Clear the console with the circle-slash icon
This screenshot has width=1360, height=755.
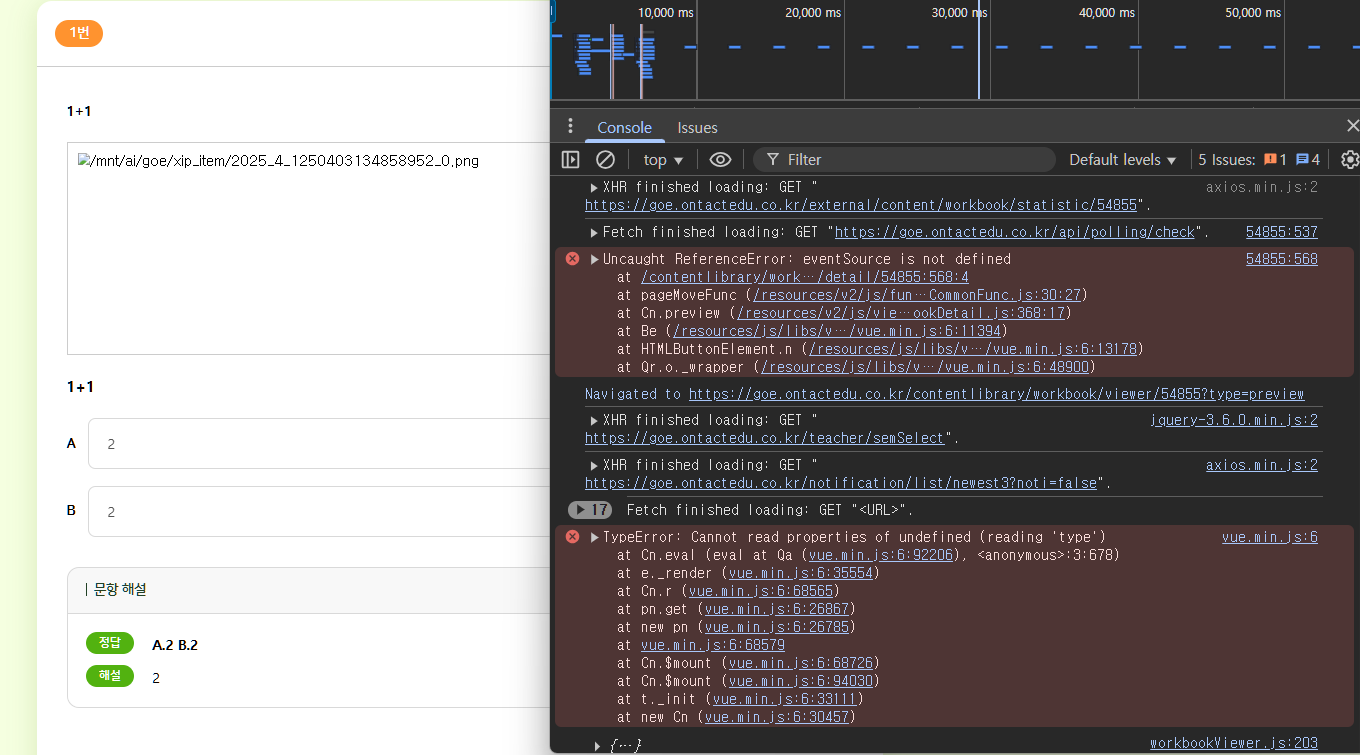tap(605, 160)
